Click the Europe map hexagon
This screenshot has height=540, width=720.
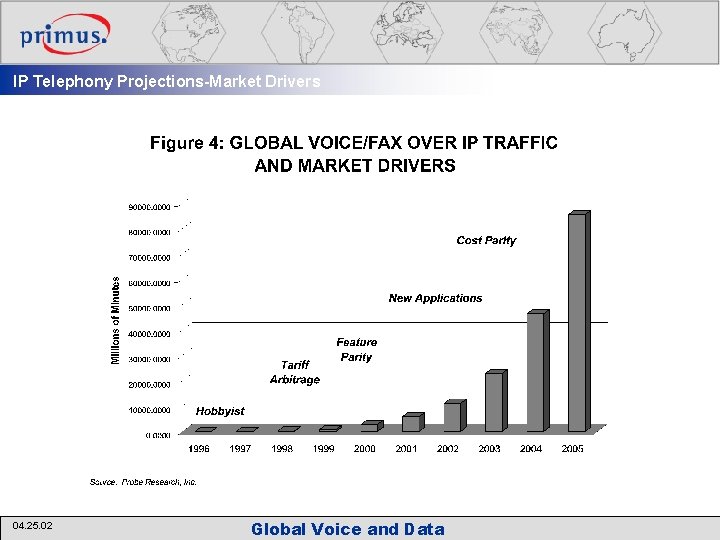pos(407,33)
